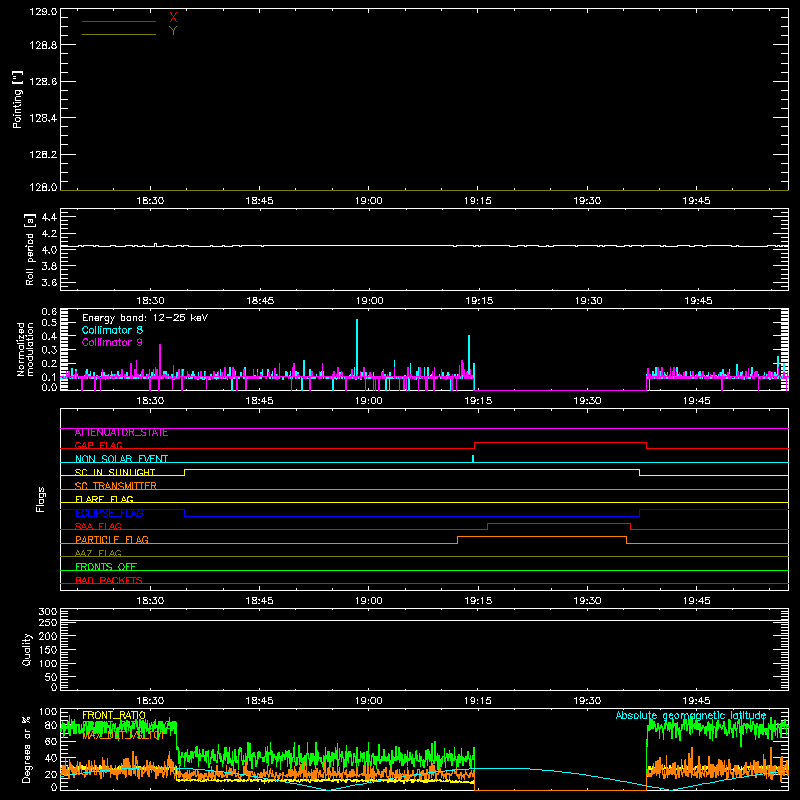Click the lowered blue ECLIPSE_FLAG segment
Screen dimensions: 800x800
pos(412,516)
